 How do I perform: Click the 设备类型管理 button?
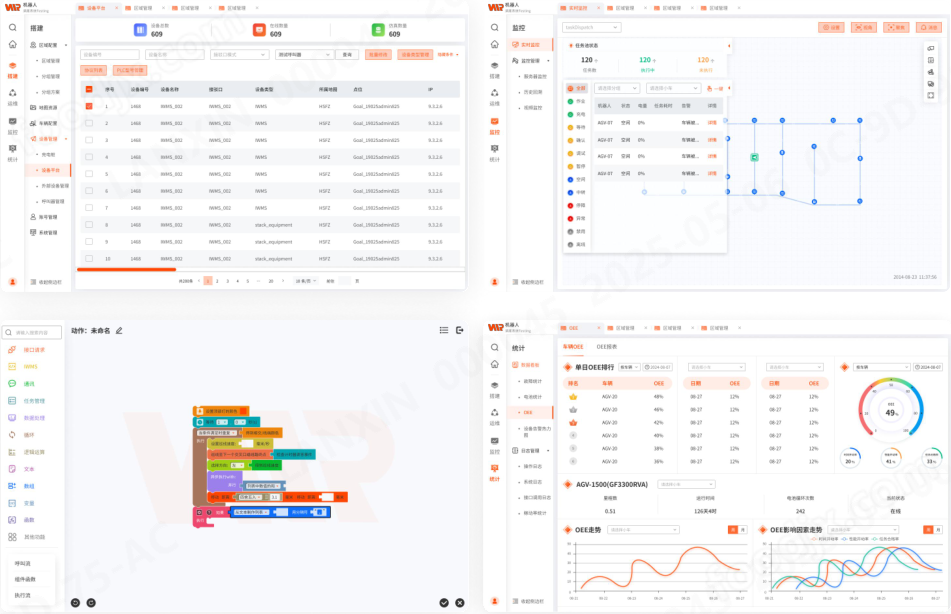[415, 55]
